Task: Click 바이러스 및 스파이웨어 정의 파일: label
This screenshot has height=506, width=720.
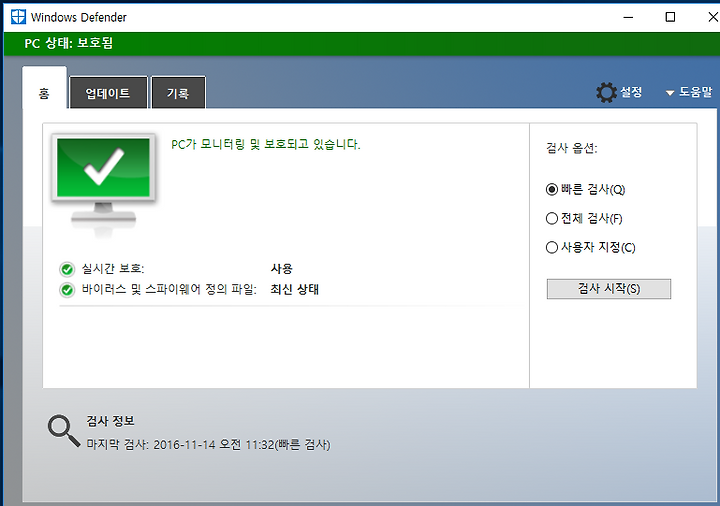Action: (x=169, y=290)
